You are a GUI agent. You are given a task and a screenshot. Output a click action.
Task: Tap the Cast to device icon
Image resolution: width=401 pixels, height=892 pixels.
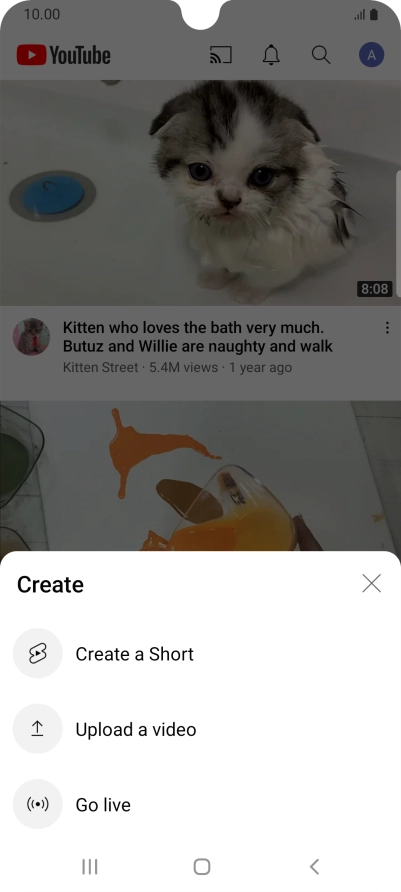(221, 55)
